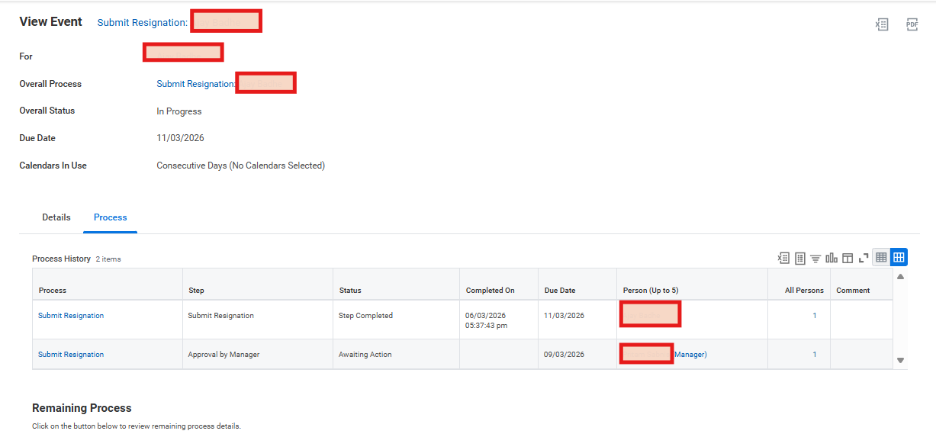Export Process History table to Excel
This screenshot has width=936, height=441.
point(784,258)
